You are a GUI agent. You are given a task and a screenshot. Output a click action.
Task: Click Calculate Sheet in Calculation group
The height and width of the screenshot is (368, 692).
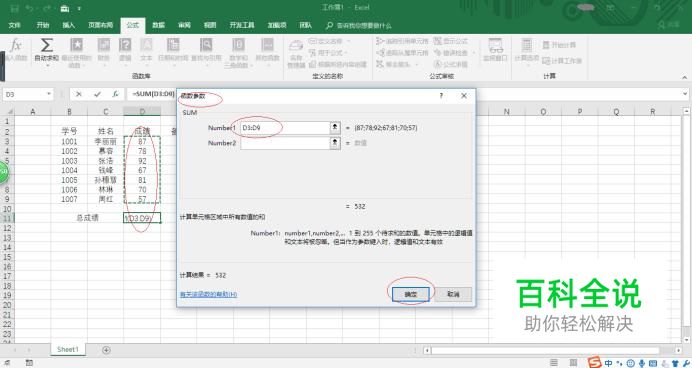[x=562, y=61]
